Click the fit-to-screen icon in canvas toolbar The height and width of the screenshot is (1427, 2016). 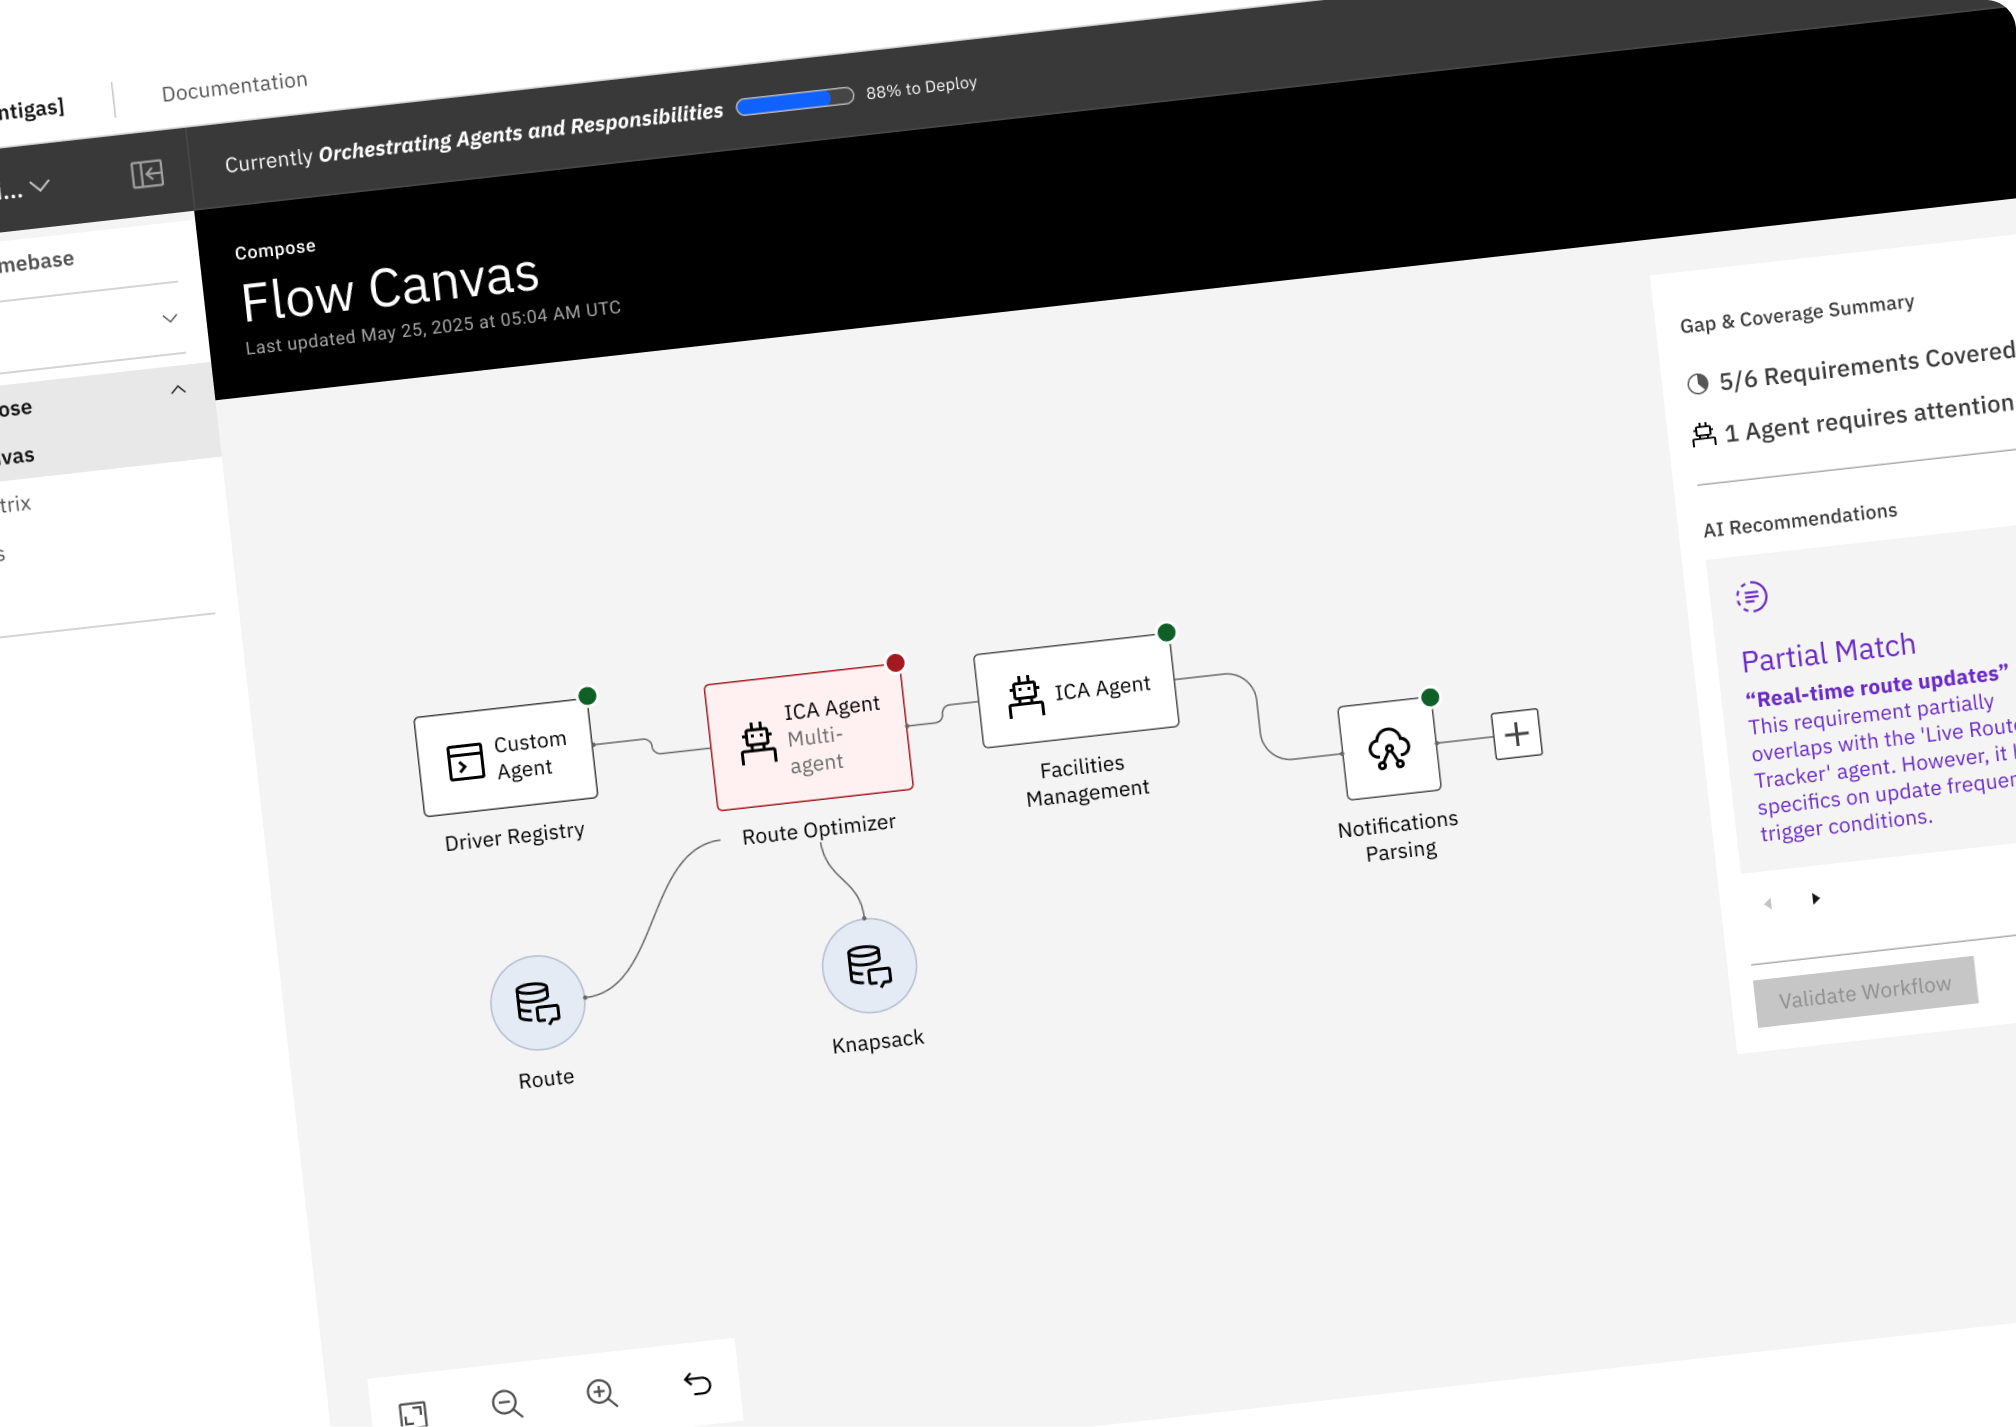(412, 1413)
